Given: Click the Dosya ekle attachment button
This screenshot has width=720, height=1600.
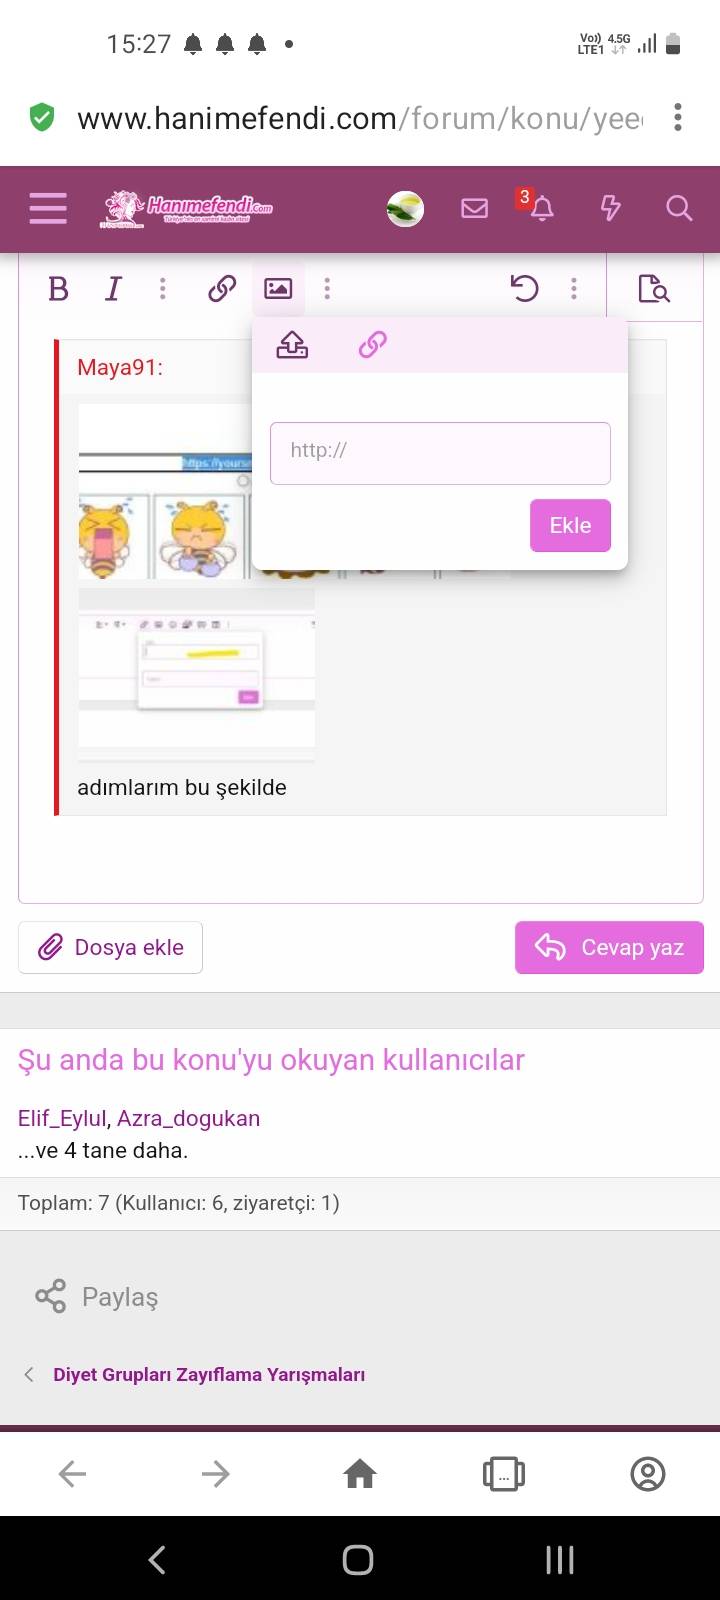Looking at the screenshot, I should coord(110,947).
